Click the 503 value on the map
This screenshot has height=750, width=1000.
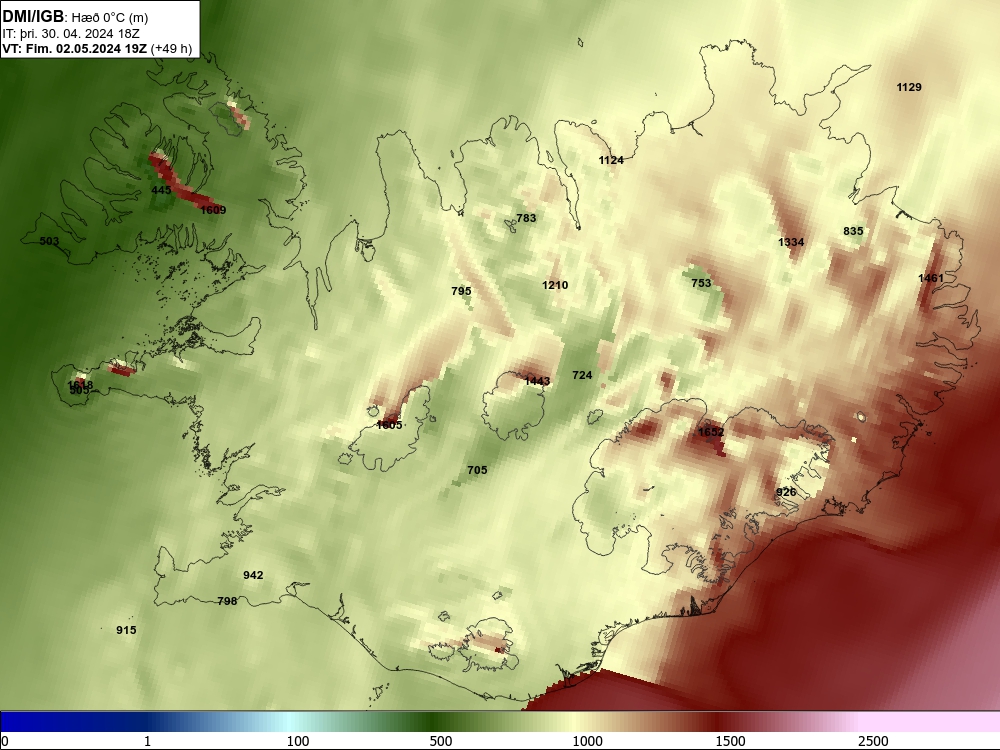pyautogui.click(x=49, y=241)
